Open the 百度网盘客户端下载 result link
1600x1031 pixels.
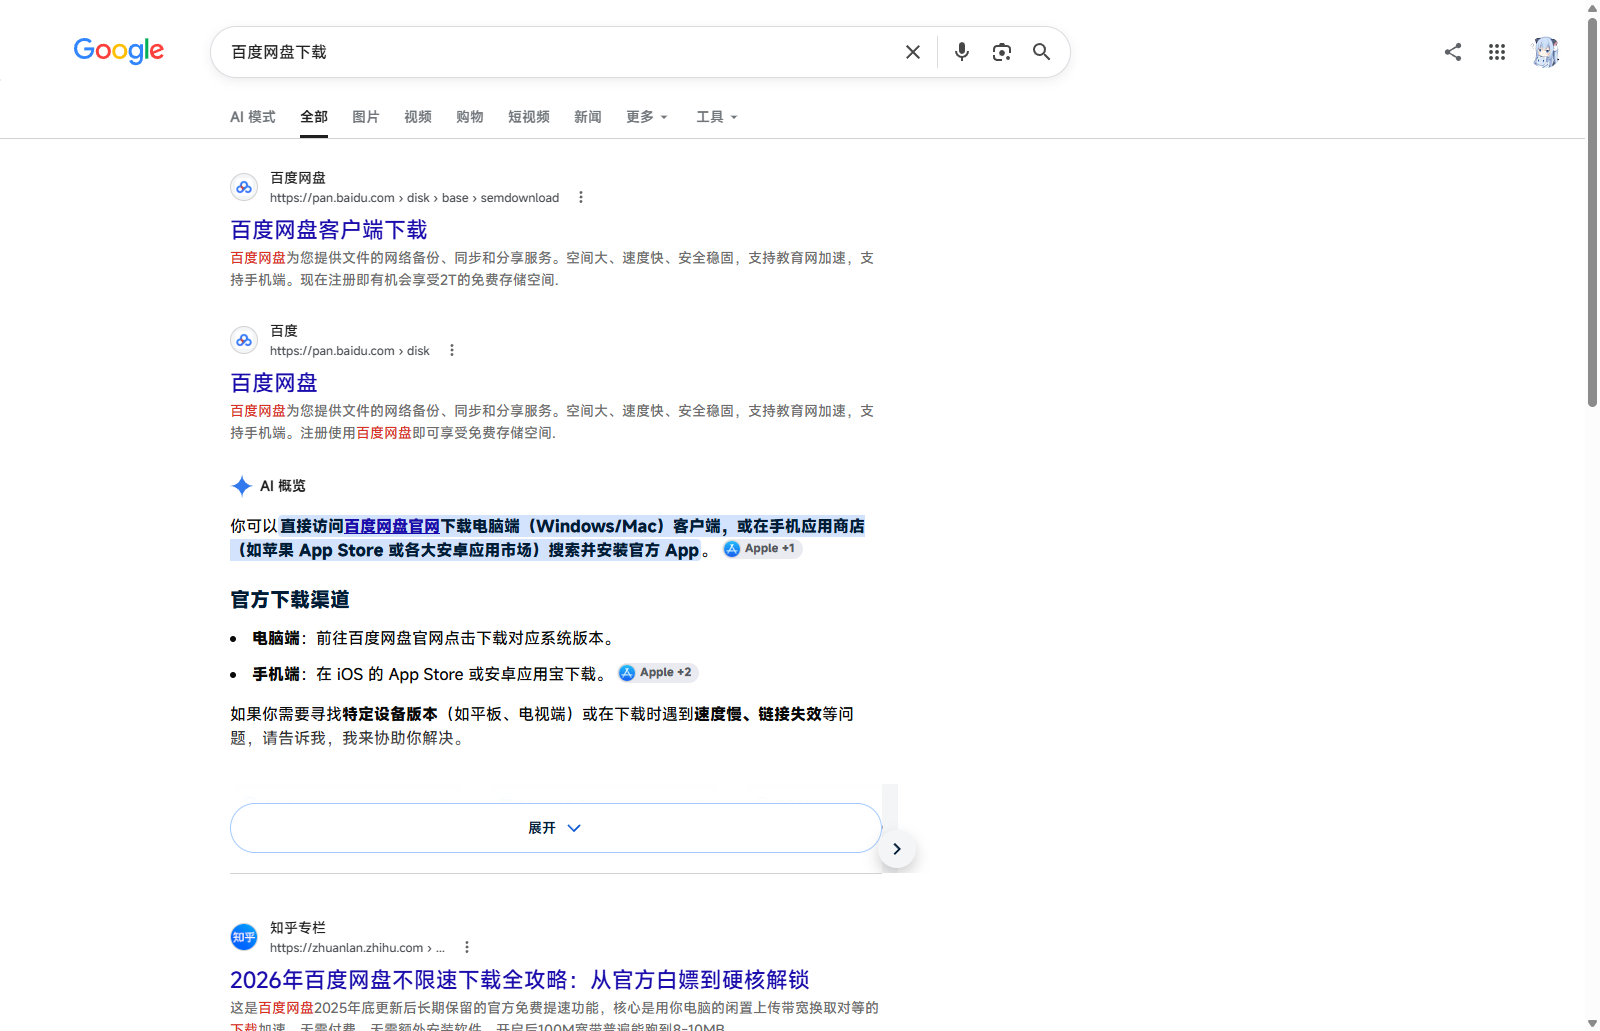[x=329, y=230]
